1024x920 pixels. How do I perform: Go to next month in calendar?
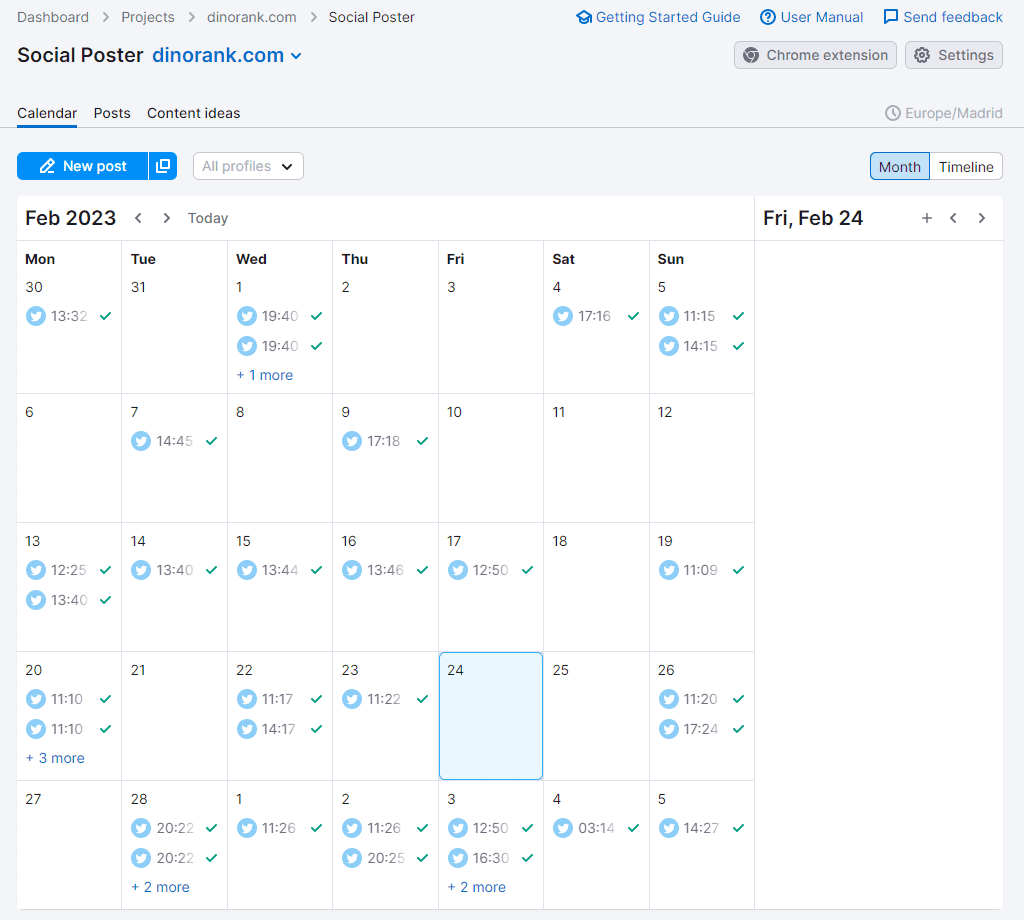tap(167, 218)
